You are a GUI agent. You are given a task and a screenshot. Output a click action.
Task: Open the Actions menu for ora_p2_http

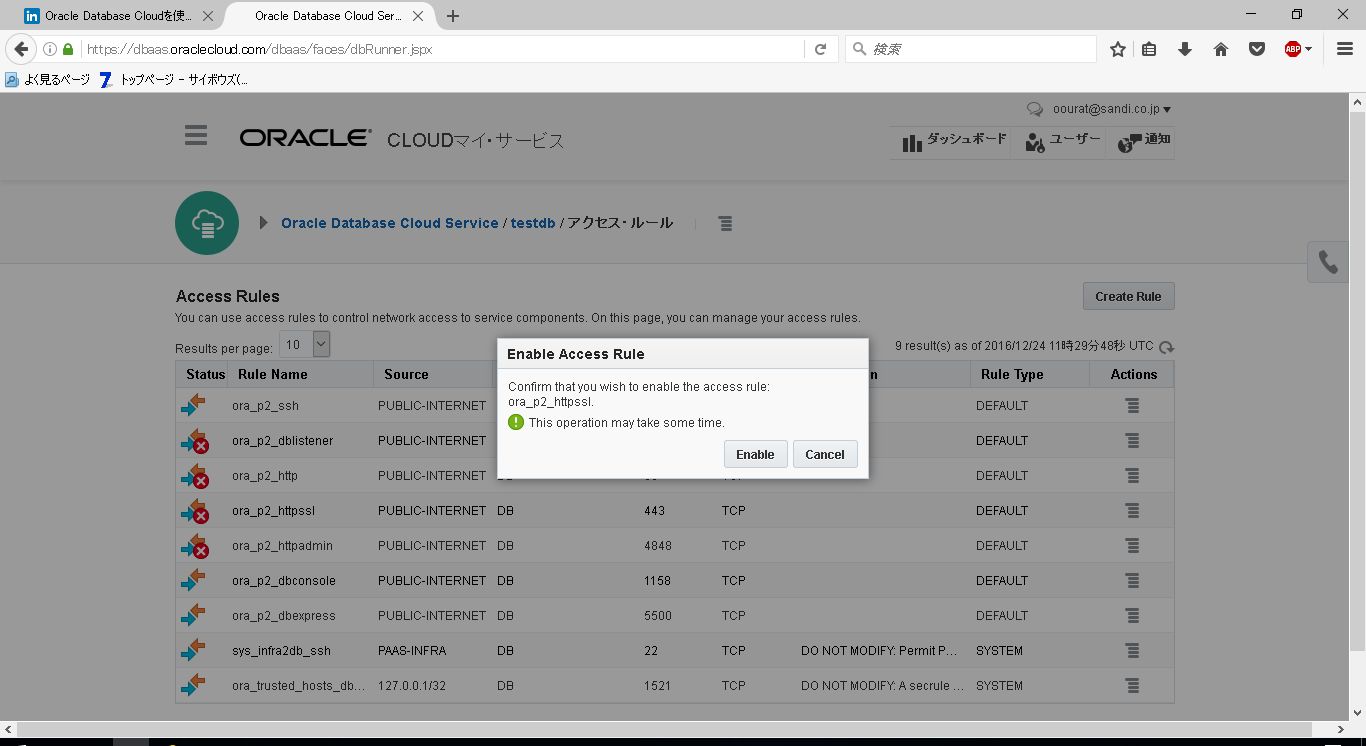pos(1132,476)
